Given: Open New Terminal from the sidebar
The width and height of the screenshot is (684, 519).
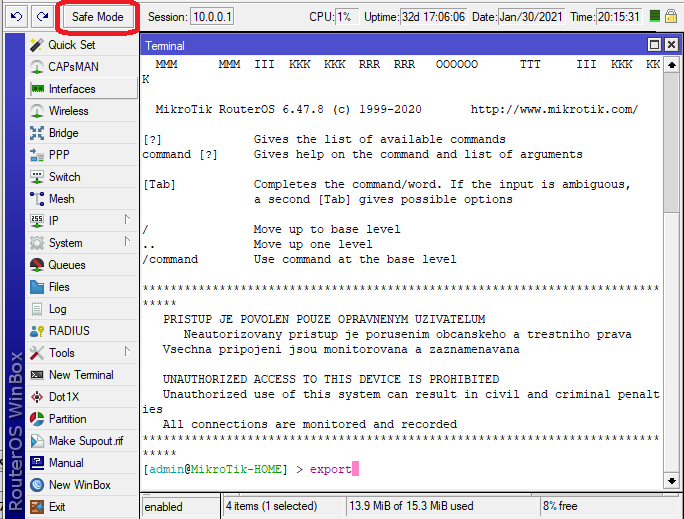Looking at the screenshot, I should pyautogui.click(x=82, y=375).
